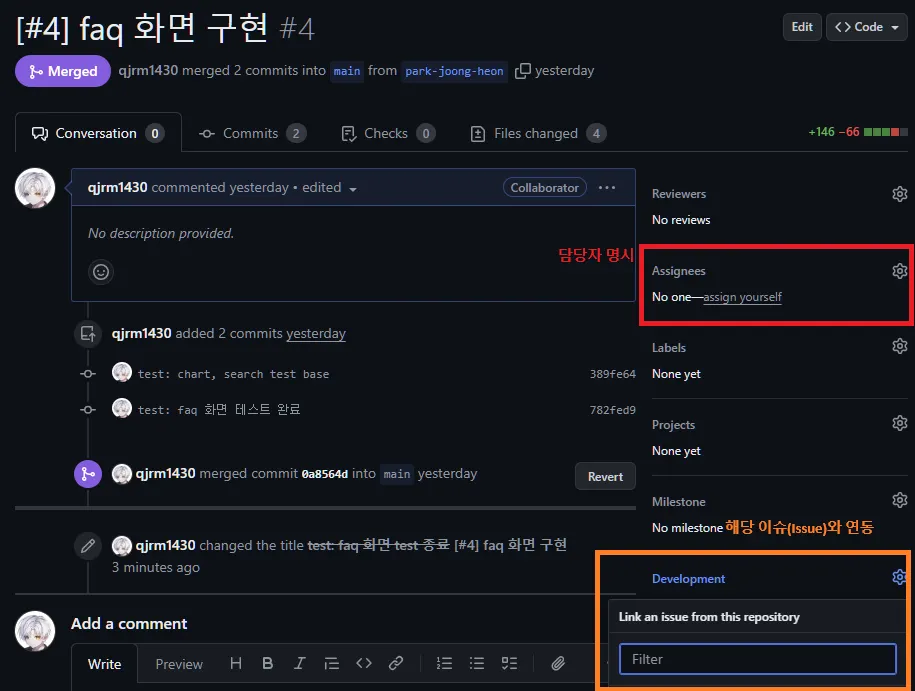This screenshot has width=915, height=691.
Task: Open commit 782fed9
Action: click(x=612, y=410)
